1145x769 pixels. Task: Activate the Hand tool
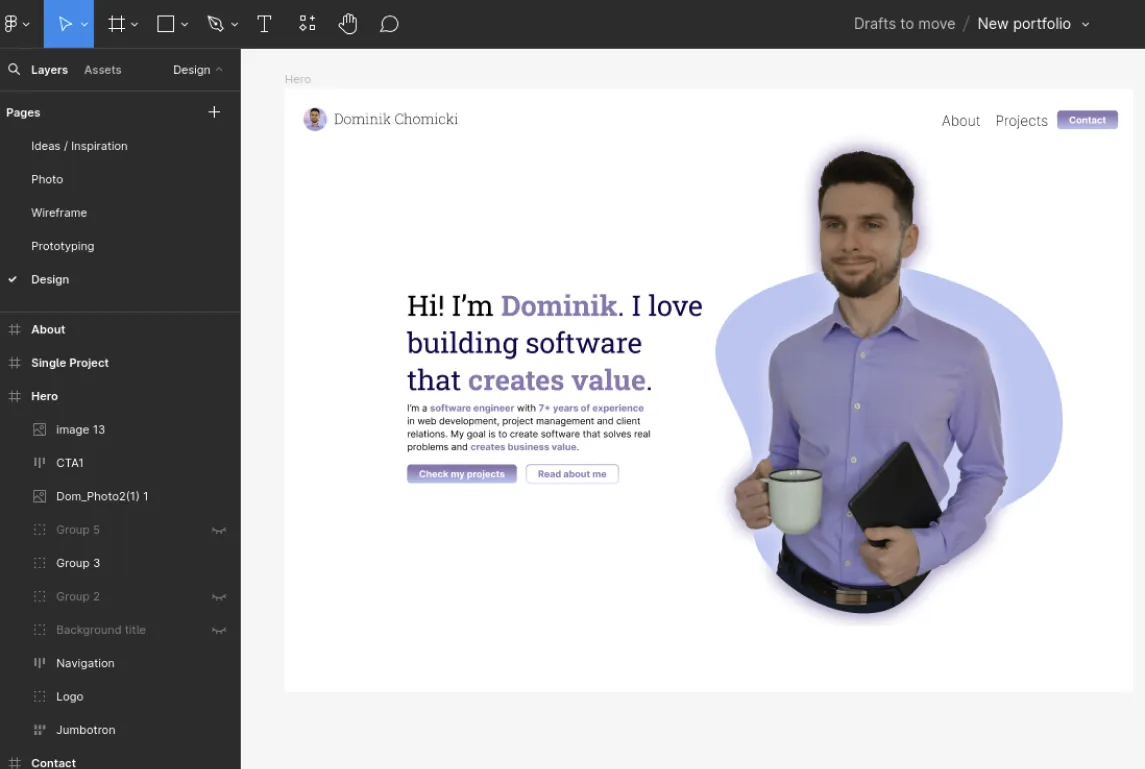pos(348,23)
